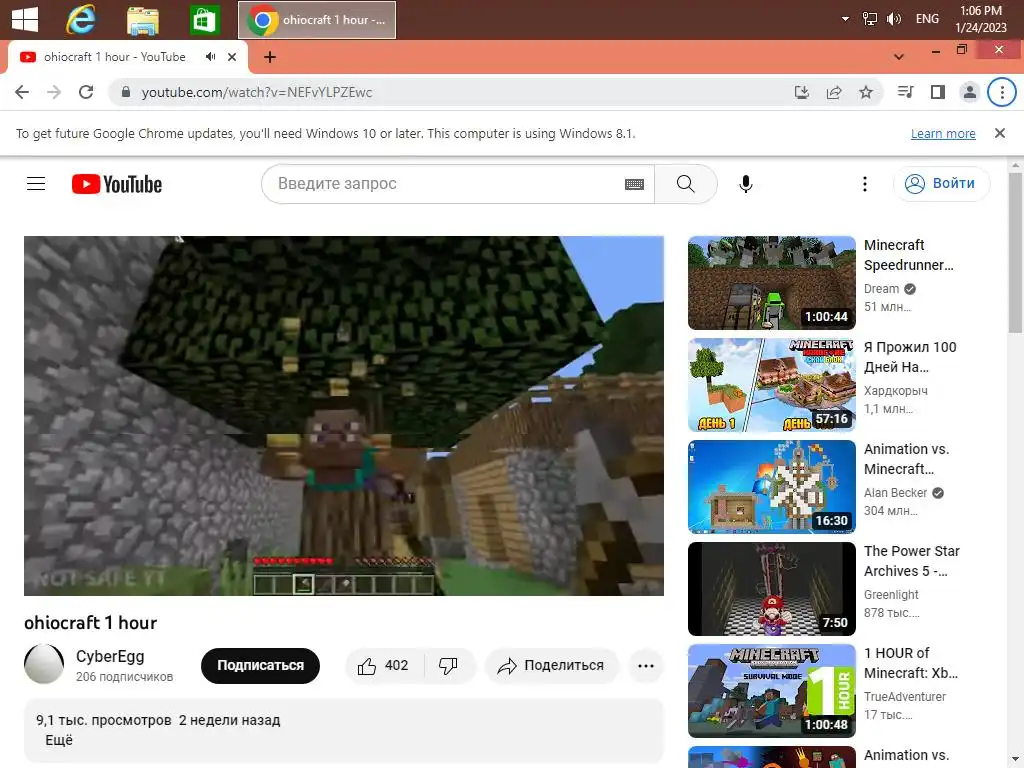1024x768 pixels.
Task: Open The Power Star Archives 5 thumbnail
Action: click(x=771, y=588)
